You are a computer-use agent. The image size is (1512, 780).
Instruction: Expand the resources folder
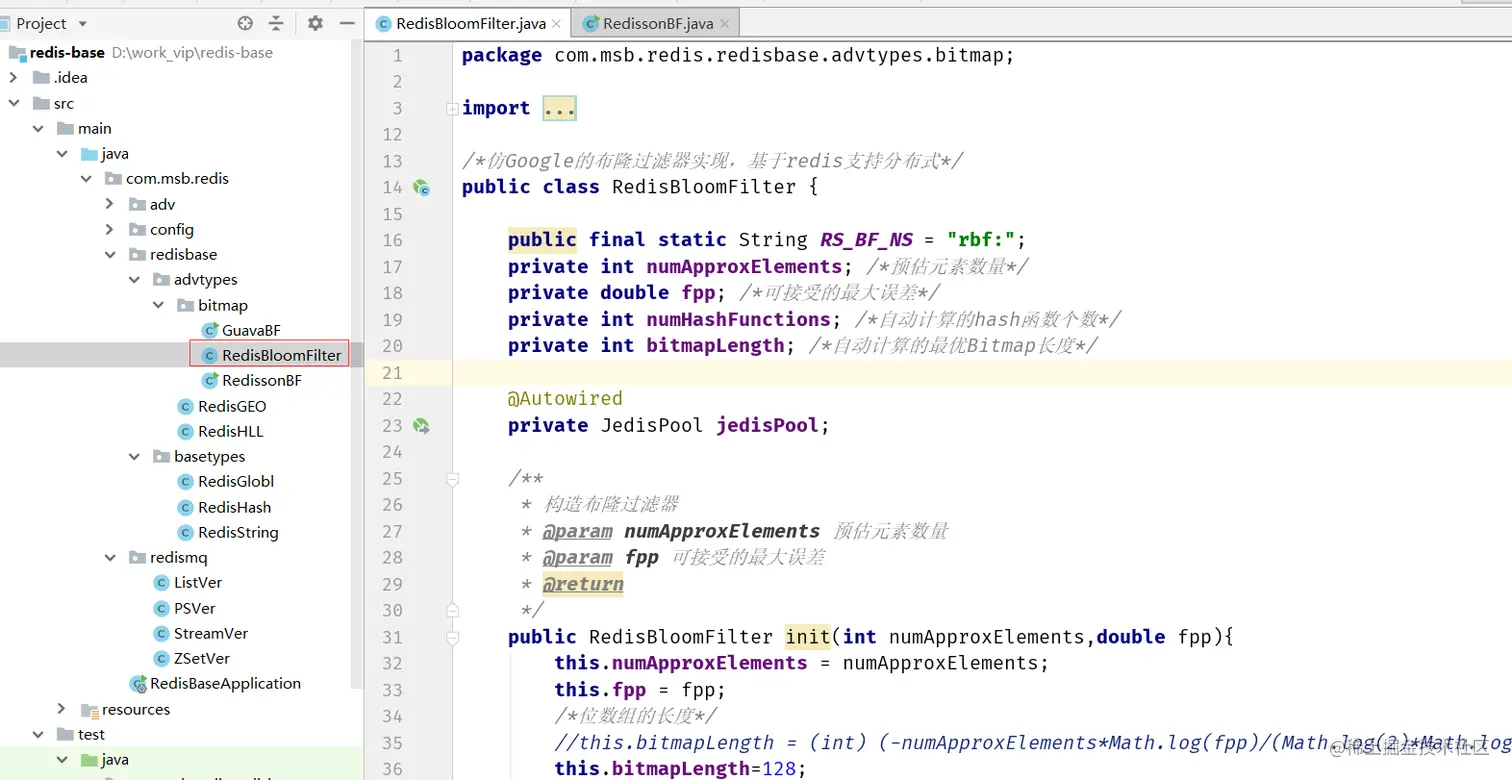62,709
